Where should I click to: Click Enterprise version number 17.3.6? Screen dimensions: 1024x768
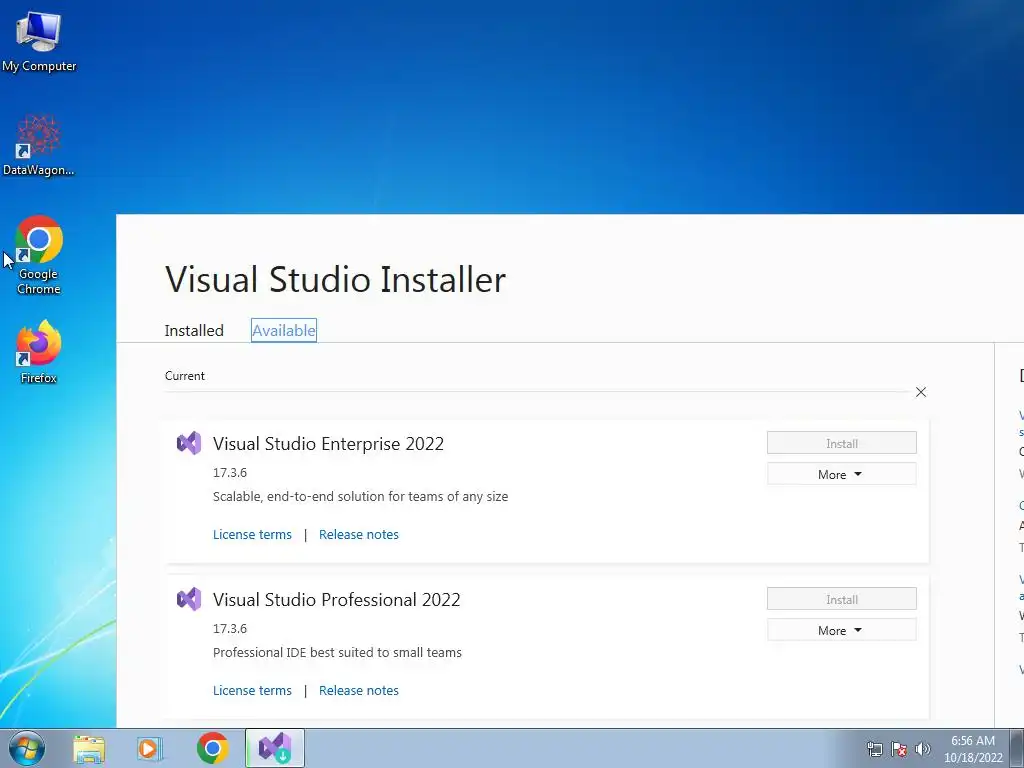tap(230, 472)
